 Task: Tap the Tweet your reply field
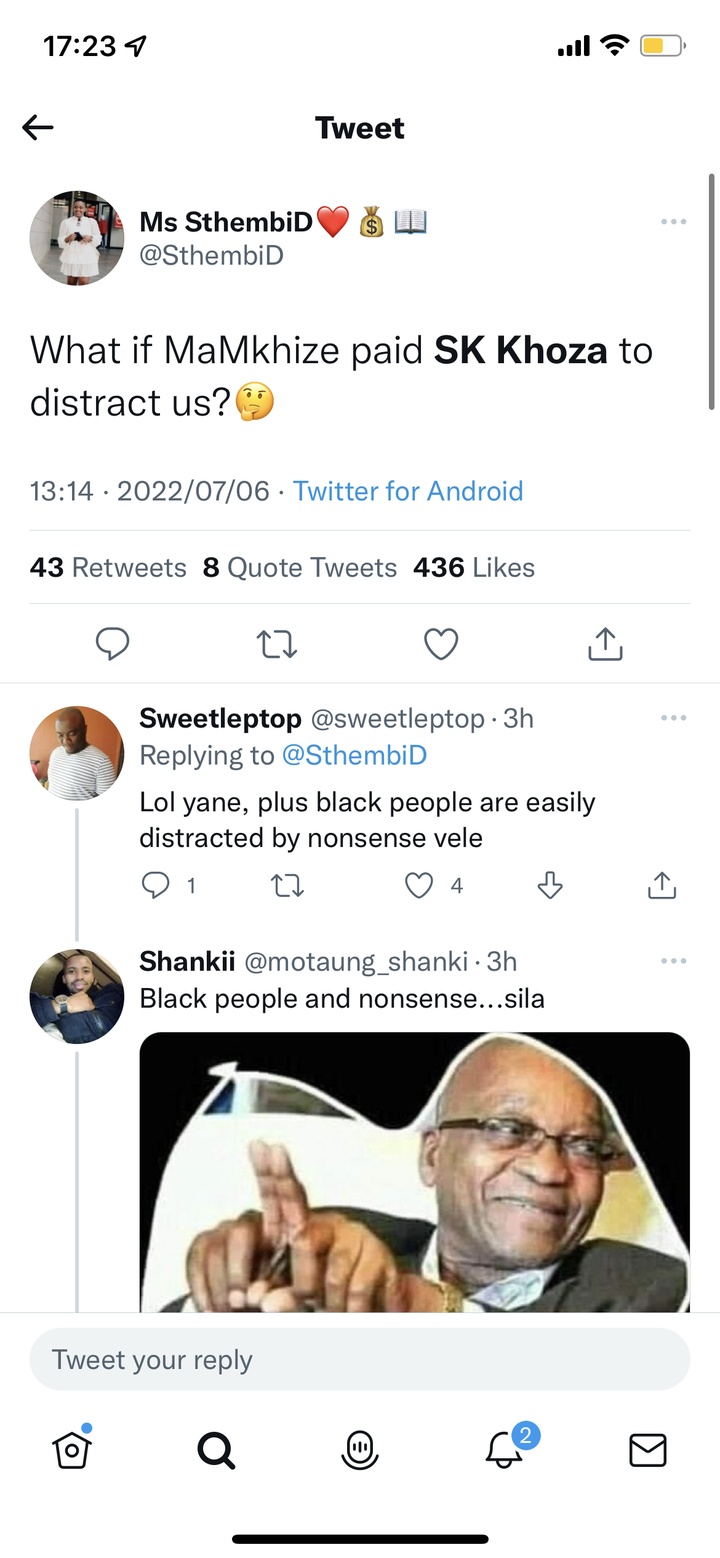(x=360, y=1359)
